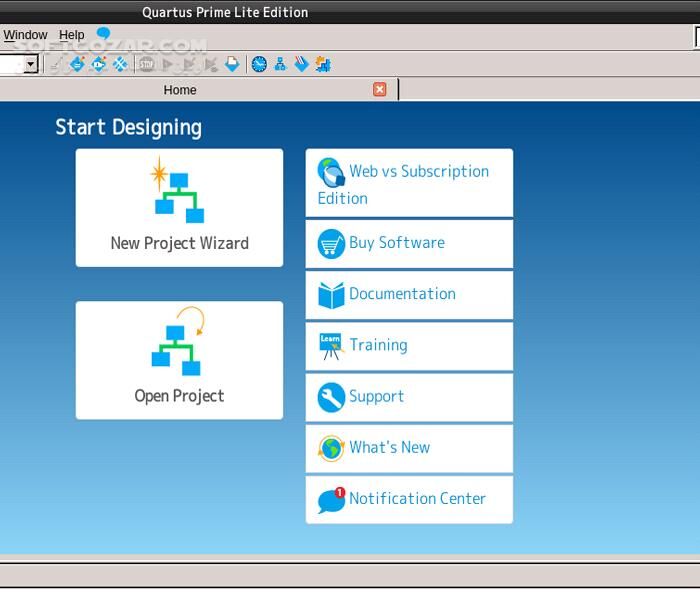Viewport: 700px width, 600px height.
Task: Close the Home tab with red X
Action: point(380,89)
